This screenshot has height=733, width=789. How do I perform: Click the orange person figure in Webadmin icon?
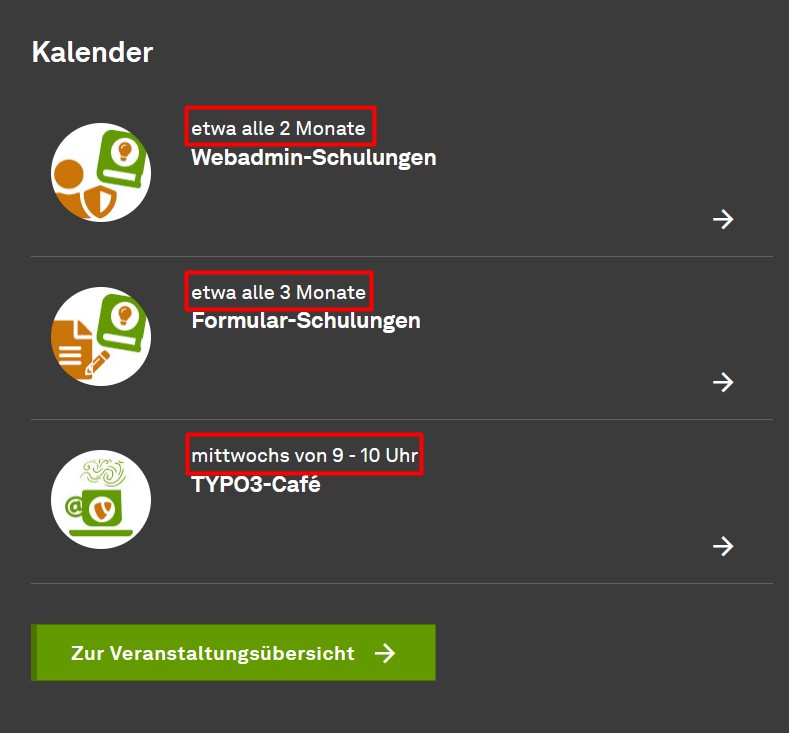tap(69, 188)
